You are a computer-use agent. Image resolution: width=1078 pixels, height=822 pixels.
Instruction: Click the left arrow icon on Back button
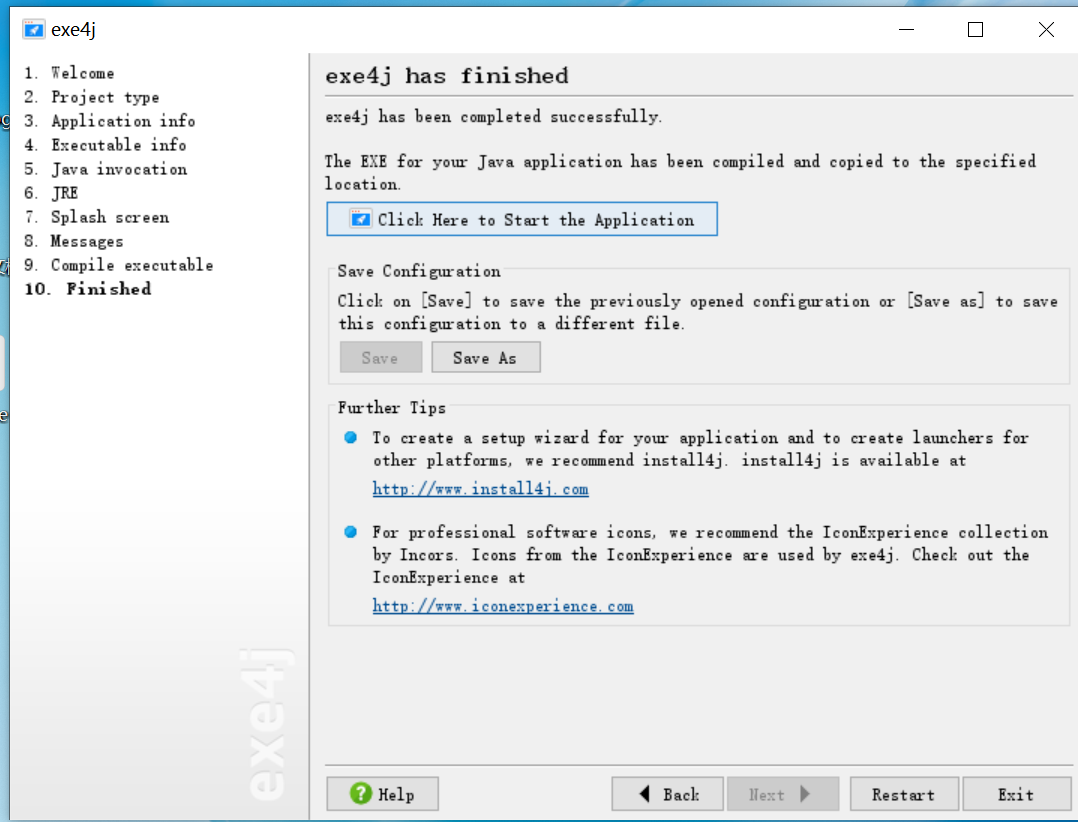coord(645,793)
